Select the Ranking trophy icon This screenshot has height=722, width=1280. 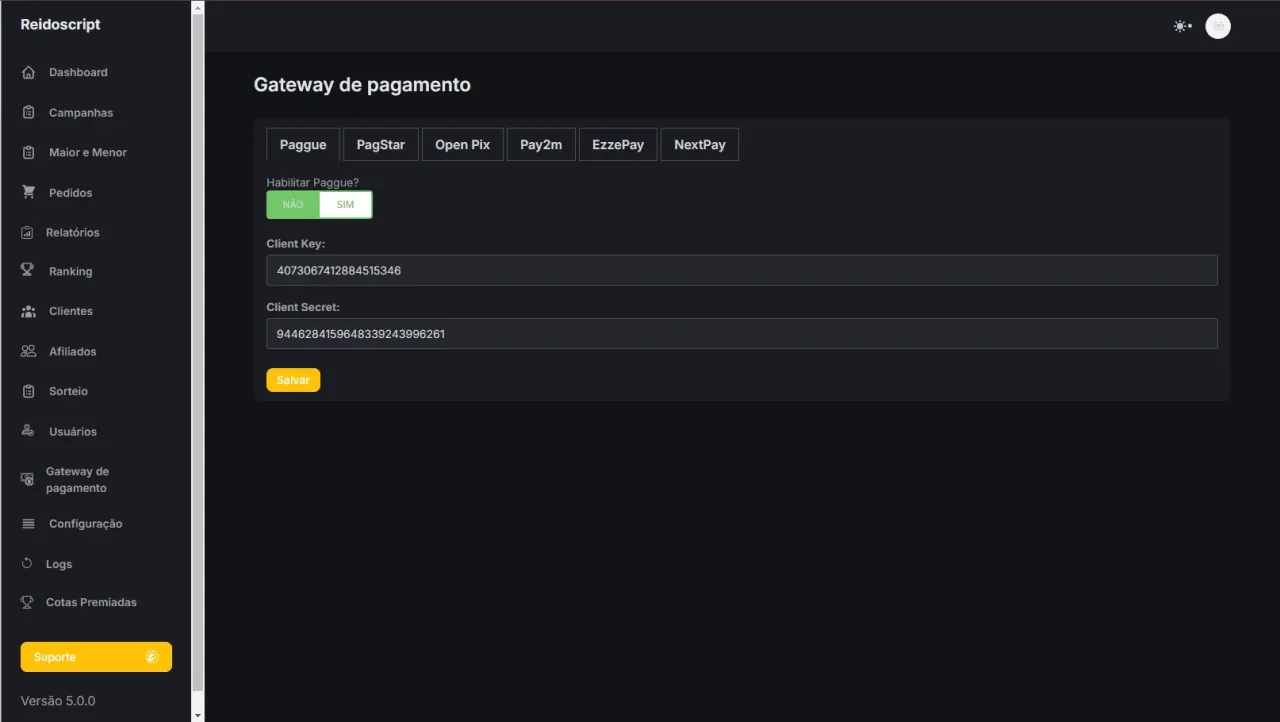(x=28, y=271)
